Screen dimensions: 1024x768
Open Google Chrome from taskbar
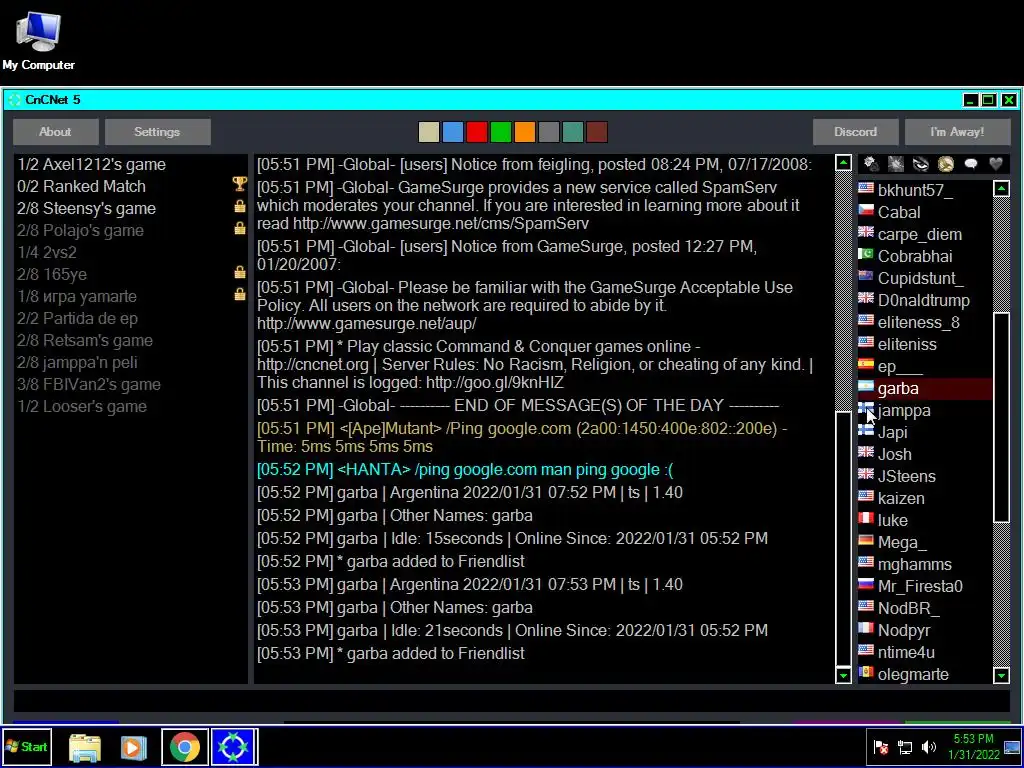pos(185,747)
